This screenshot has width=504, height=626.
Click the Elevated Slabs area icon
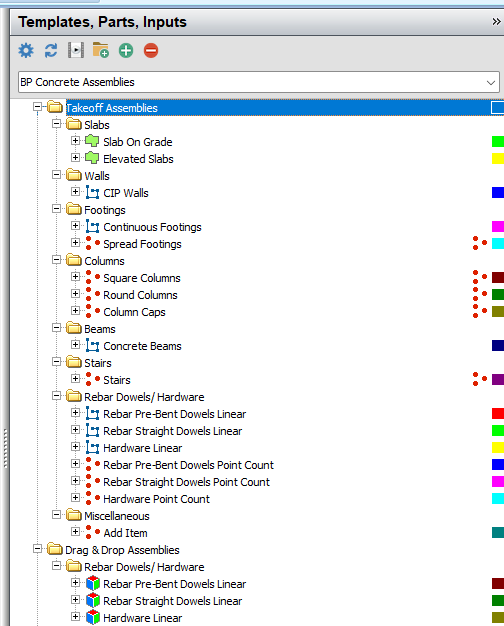(x=92, y=158)
